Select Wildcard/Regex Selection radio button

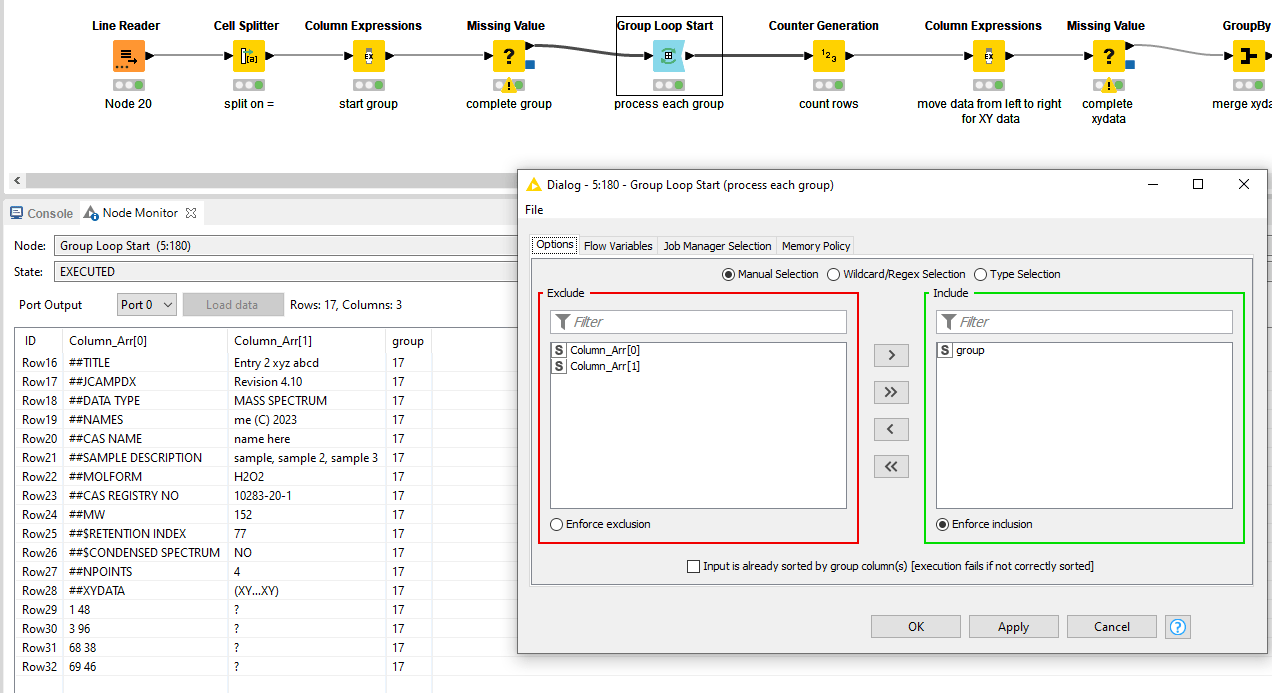click(834, 274)
